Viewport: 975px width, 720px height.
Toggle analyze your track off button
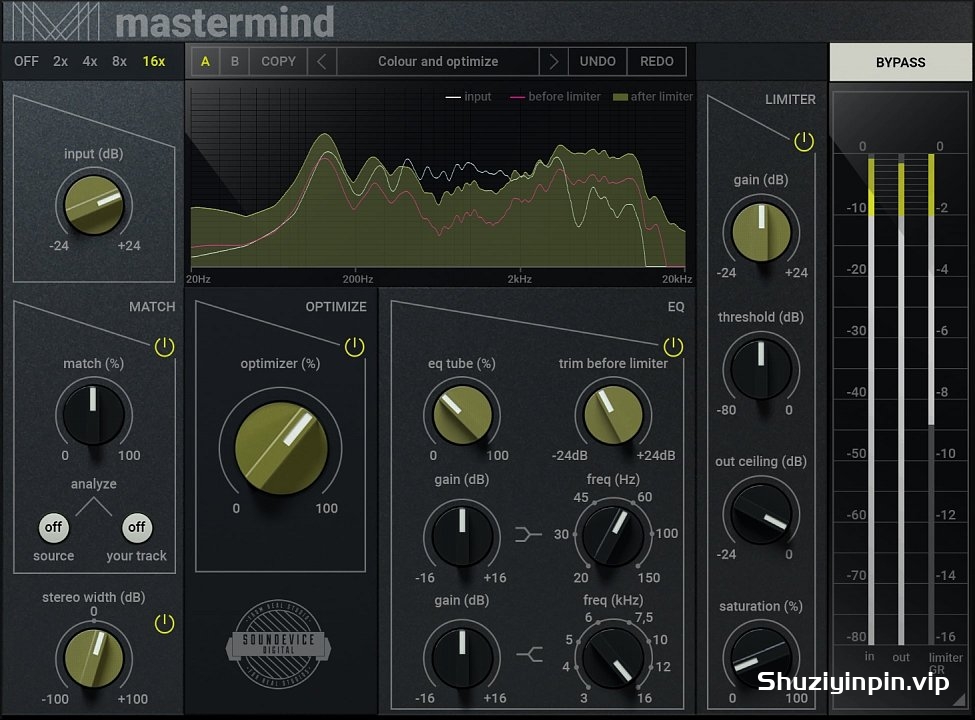tap(137, 527)
